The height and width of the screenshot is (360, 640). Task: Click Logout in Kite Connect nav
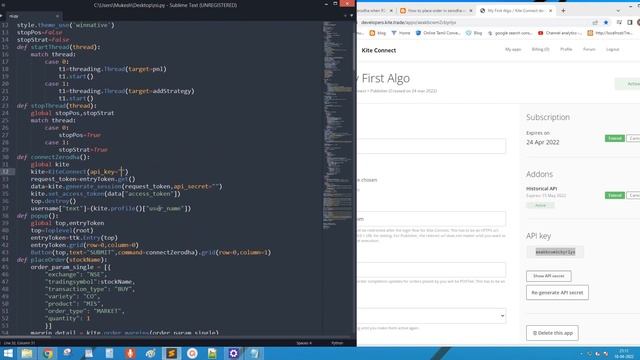click(612, 49)
